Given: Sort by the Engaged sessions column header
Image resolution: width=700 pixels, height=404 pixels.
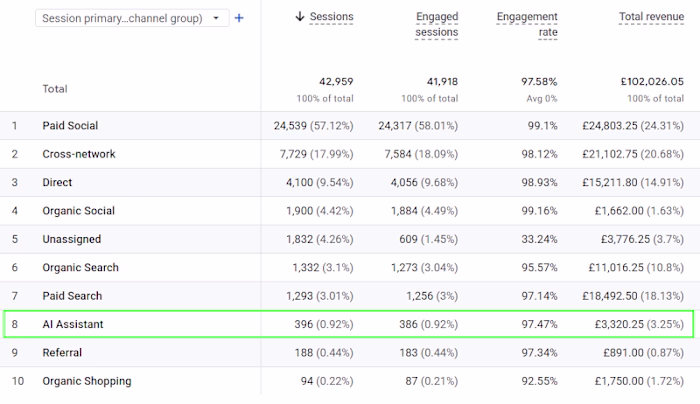Looking at the screenshot, I should click(437, 24).
